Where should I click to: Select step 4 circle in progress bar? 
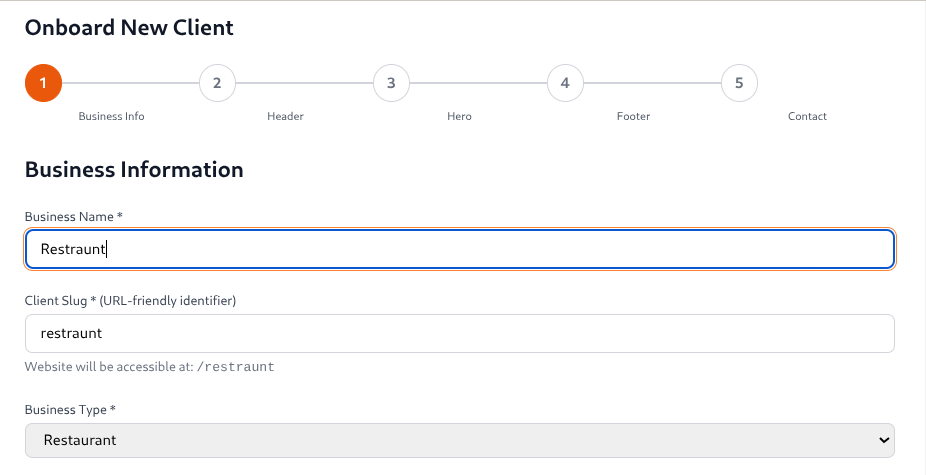point(565,83)
